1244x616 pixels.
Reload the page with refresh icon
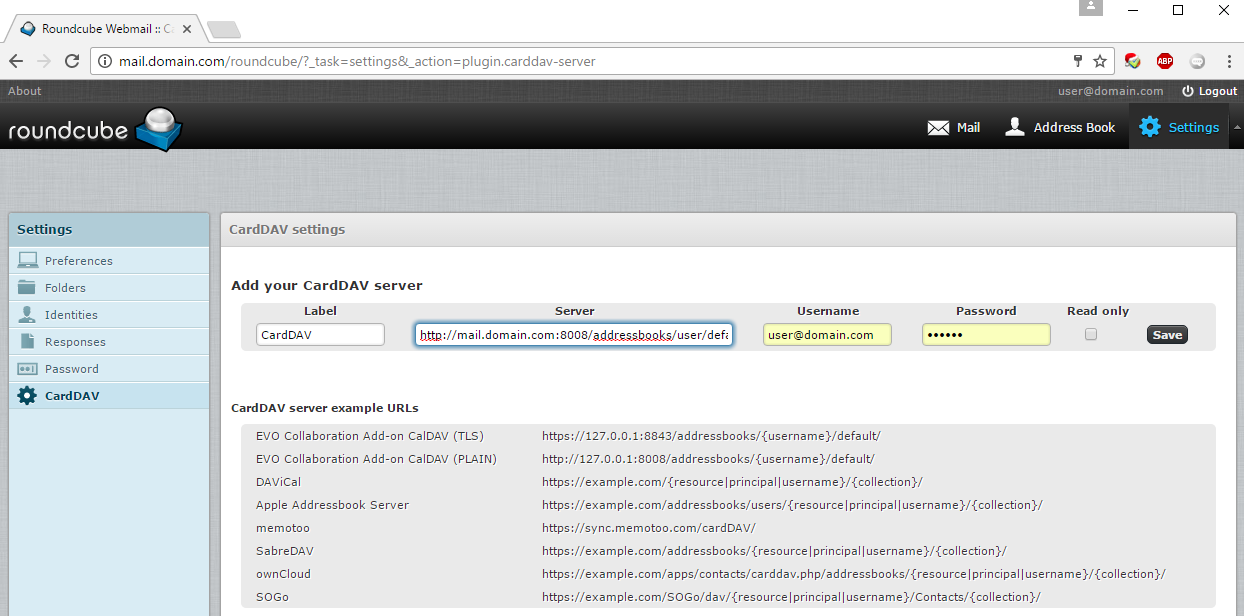[71, 61]
